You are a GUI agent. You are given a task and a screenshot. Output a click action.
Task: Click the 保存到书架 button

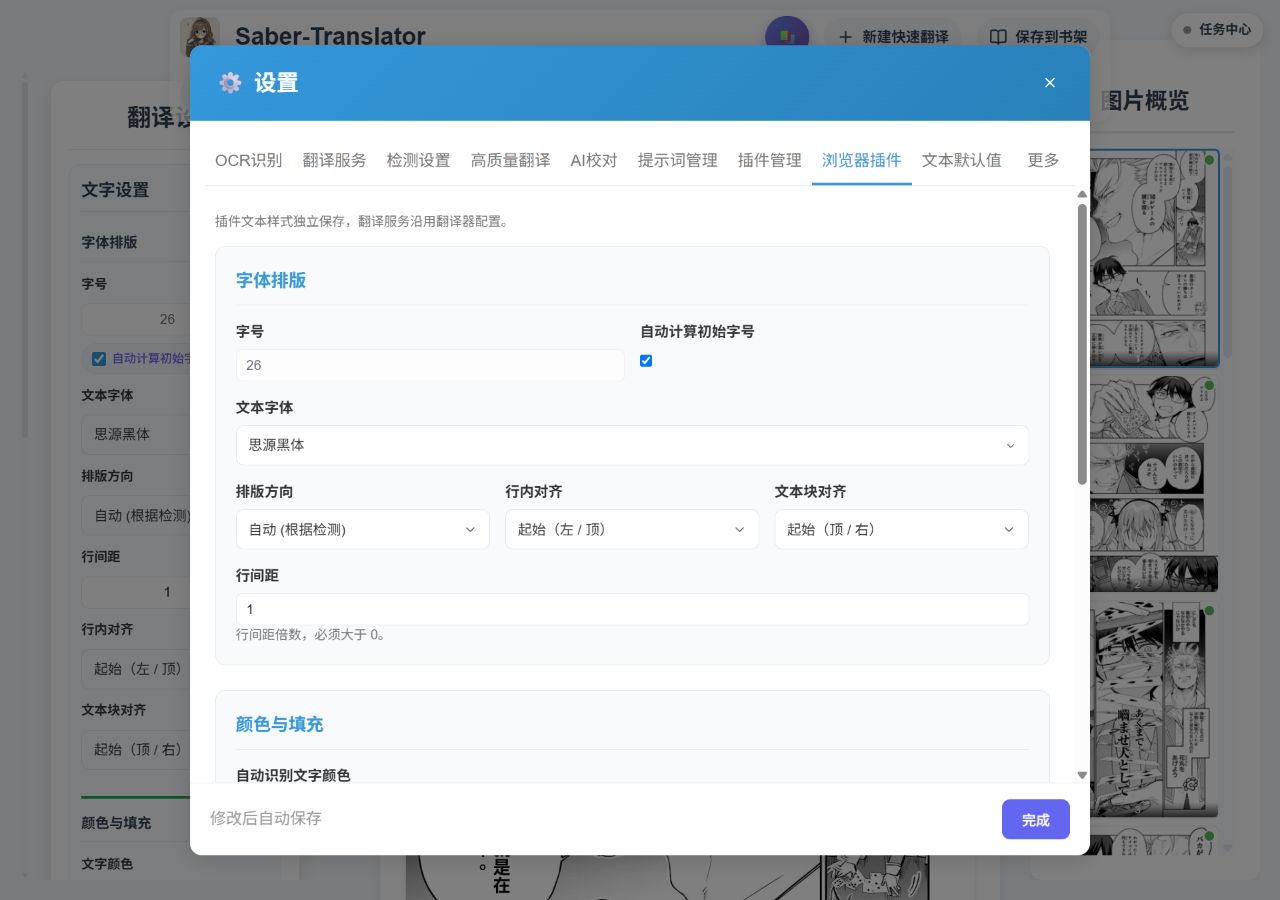[x=1038, y=37]
